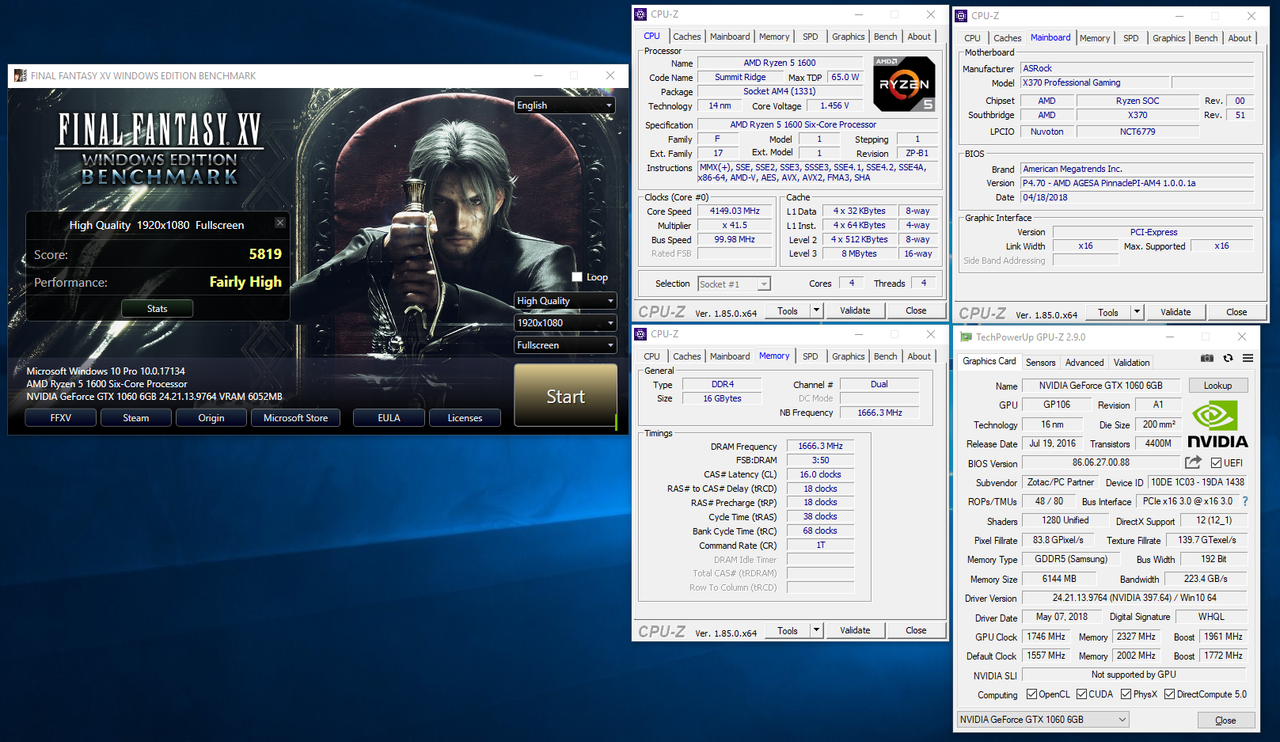Click the Name field AMD Ryzen 5 1600
This screenshot has width=1280, height=742.
pyautogui.click(x=779, y=63)
